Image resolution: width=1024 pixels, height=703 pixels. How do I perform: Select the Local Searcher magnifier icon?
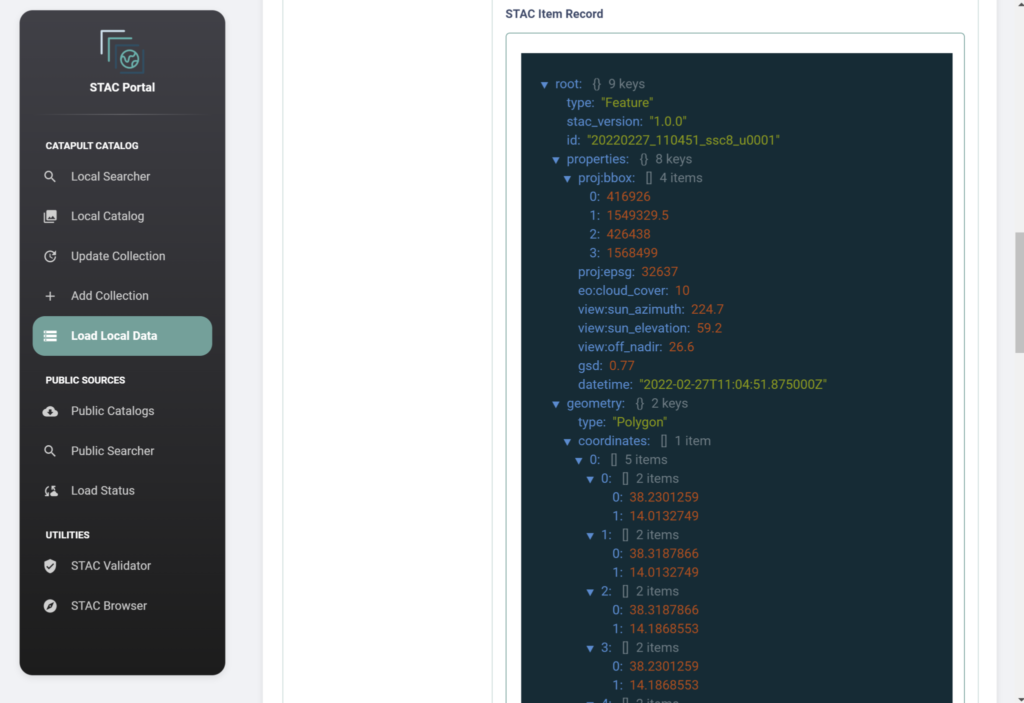pos(50,176)
